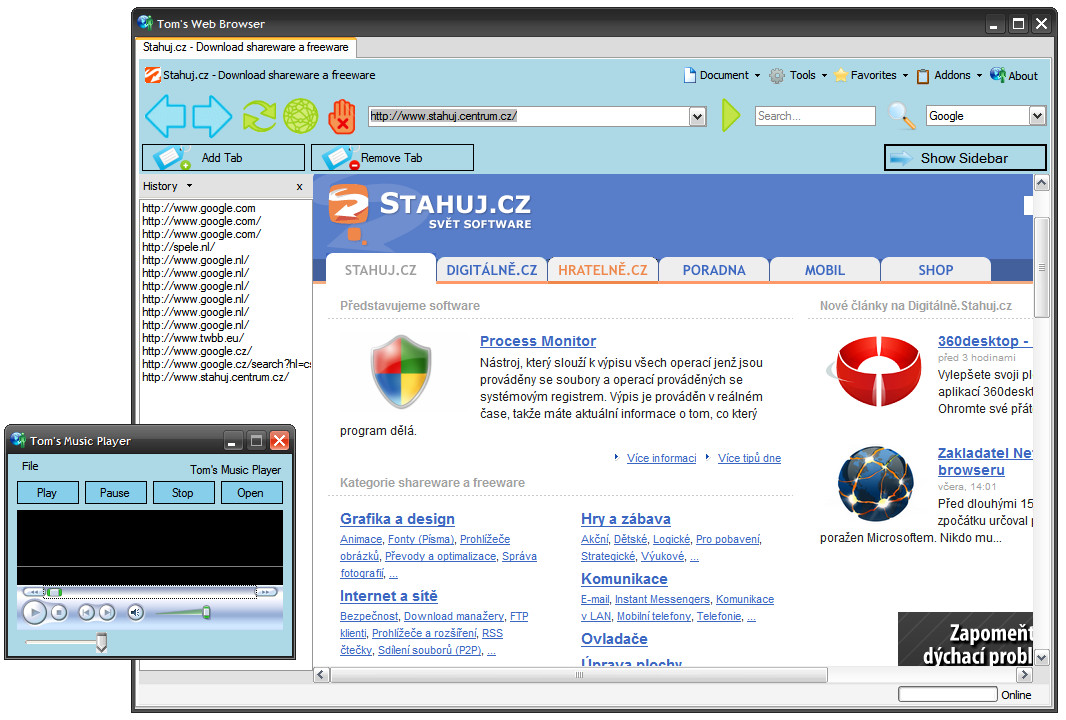Select http://spele.nl/ in History list
1066x720 pixels.
[178, 247]
